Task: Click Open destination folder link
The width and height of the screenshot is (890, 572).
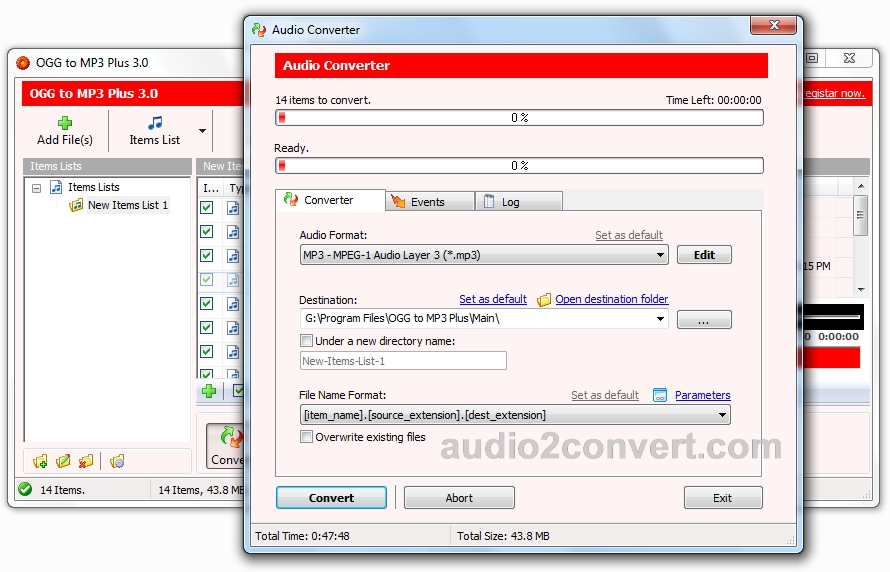Action: click(x=612, y=299)
